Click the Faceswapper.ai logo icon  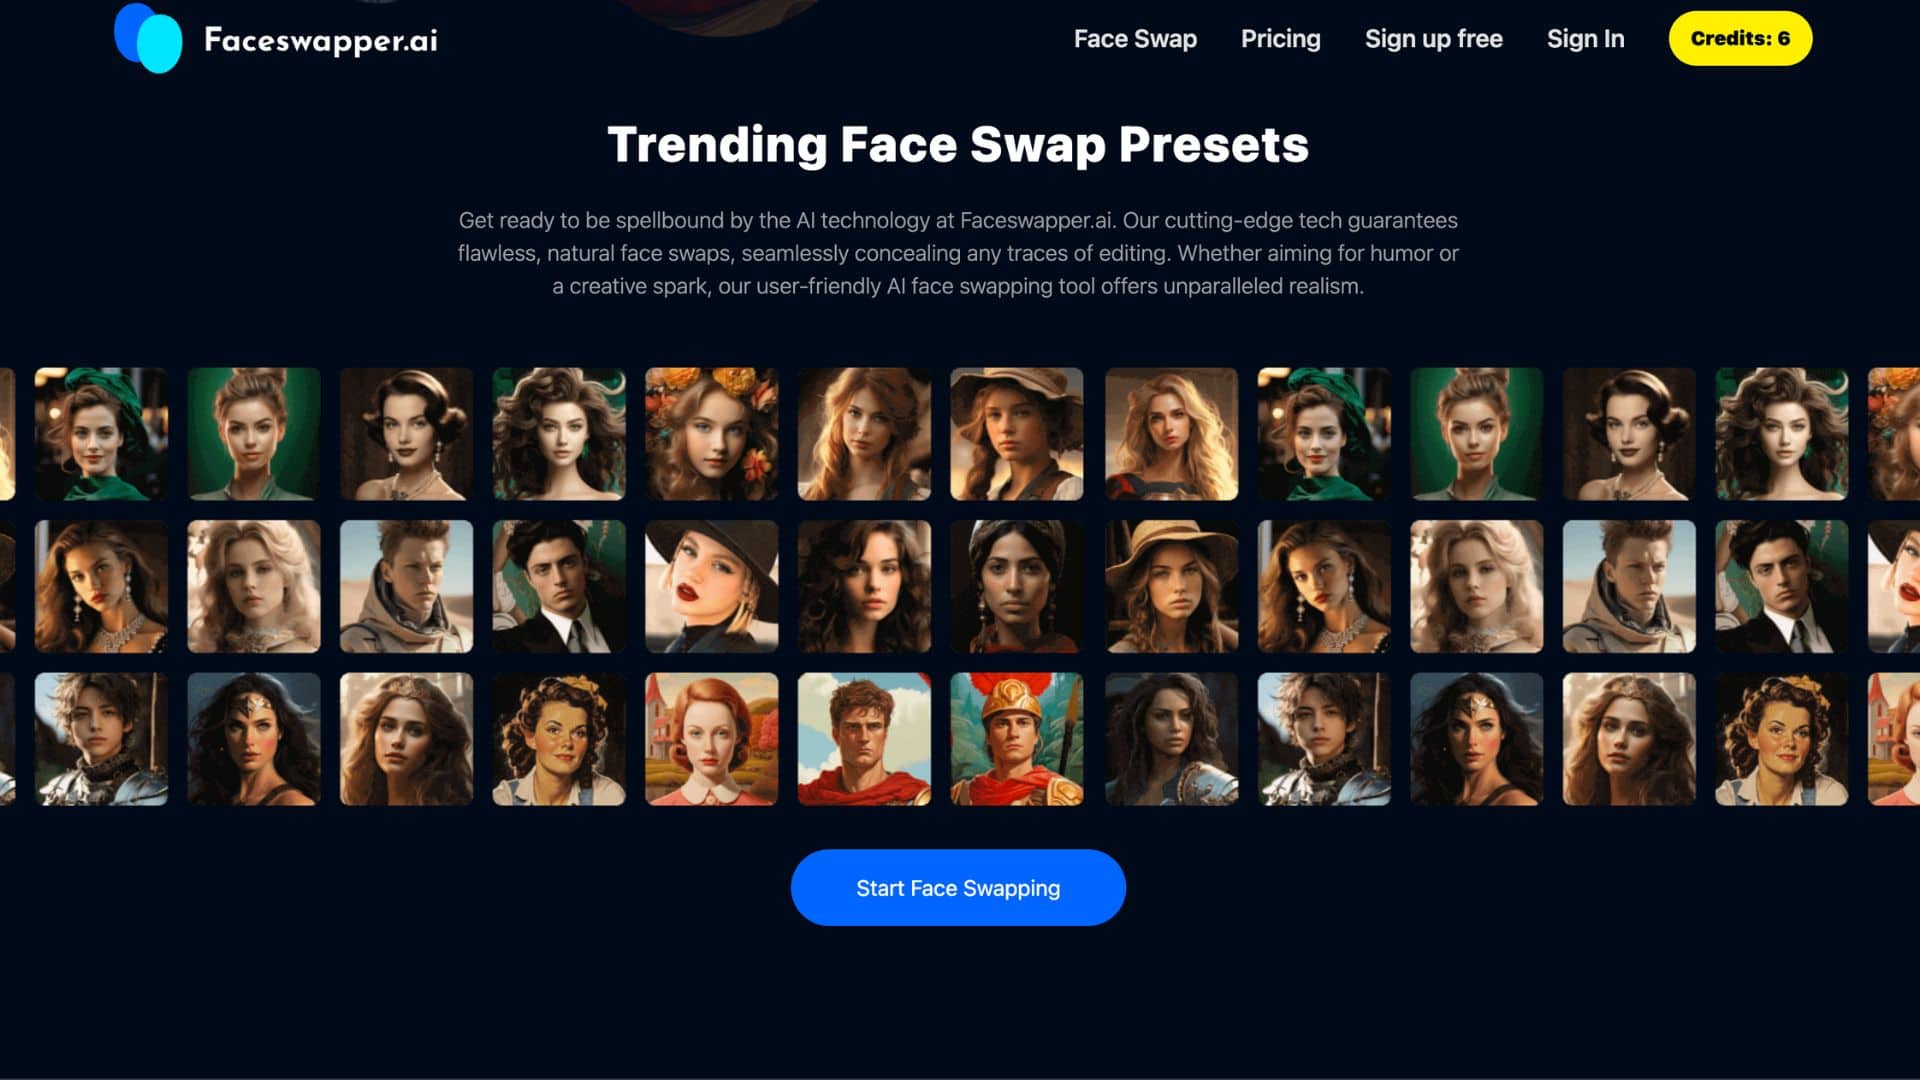tap(149, 40)
